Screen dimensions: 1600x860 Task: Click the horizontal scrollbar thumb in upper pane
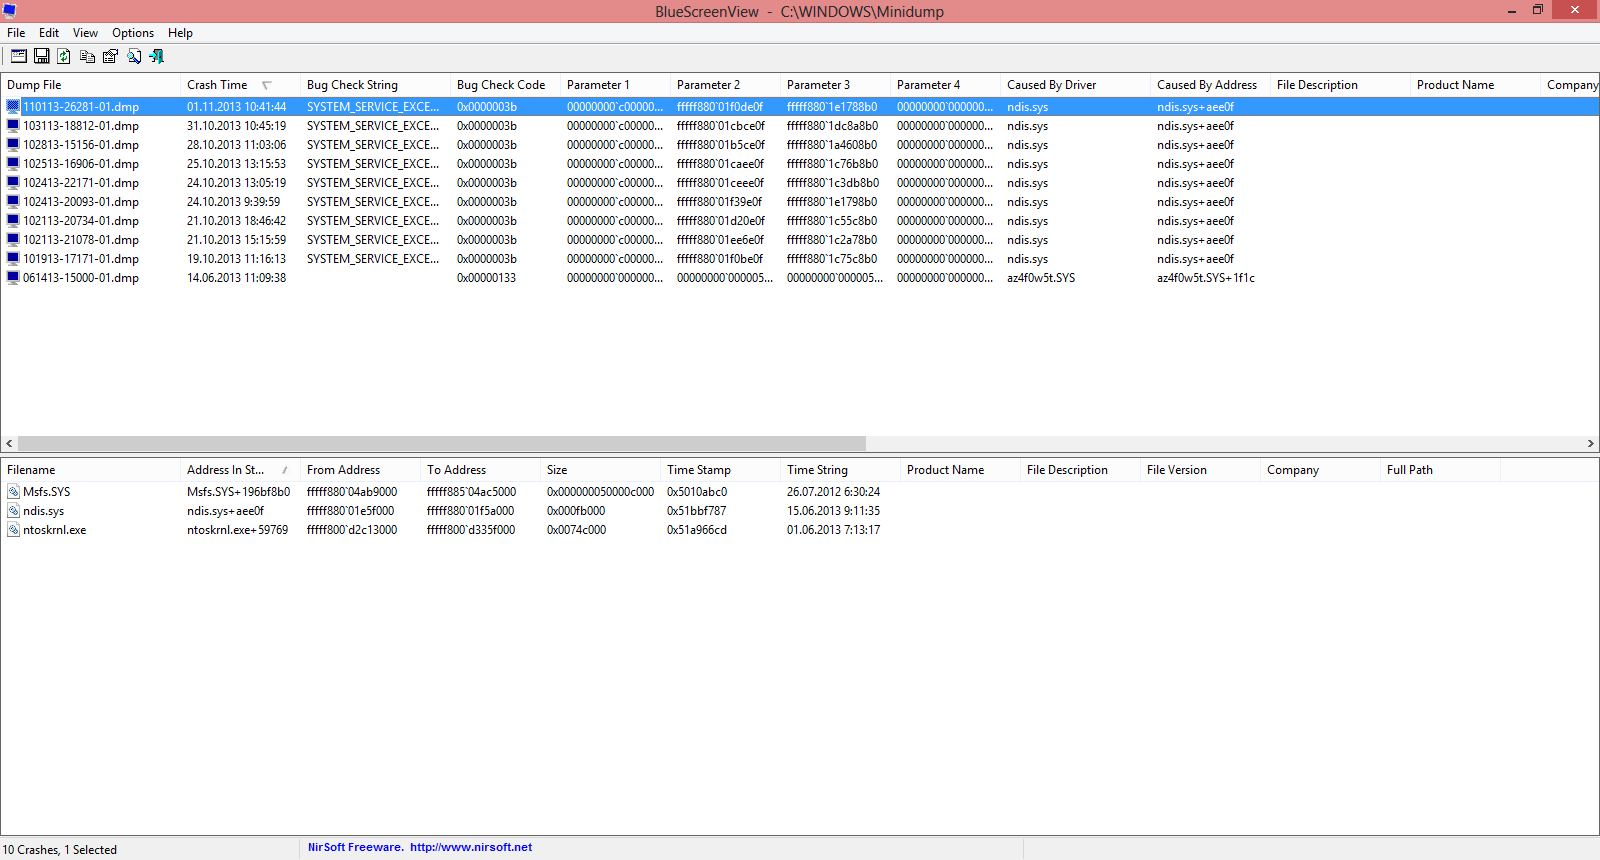[442, 443]
